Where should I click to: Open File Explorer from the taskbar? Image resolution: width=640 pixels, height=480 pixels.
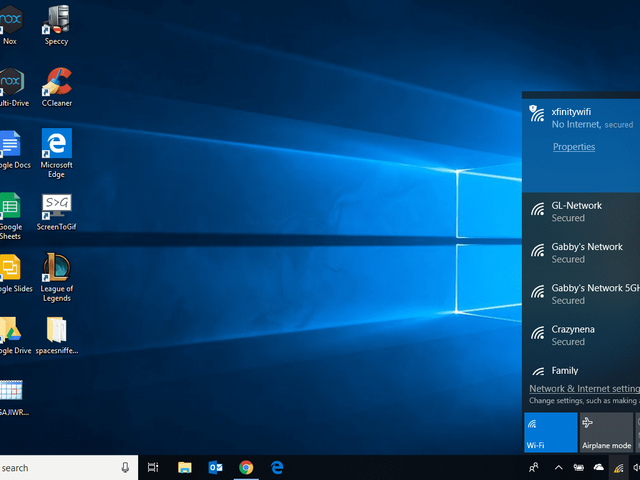[184, 467]
